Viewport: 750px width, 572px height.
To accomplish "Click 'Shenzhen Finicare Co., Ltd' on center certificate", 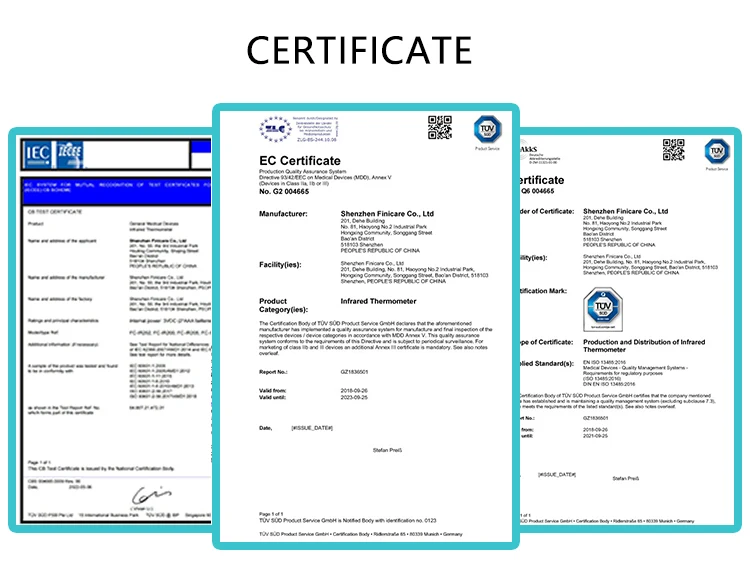I will pos(387,214).
